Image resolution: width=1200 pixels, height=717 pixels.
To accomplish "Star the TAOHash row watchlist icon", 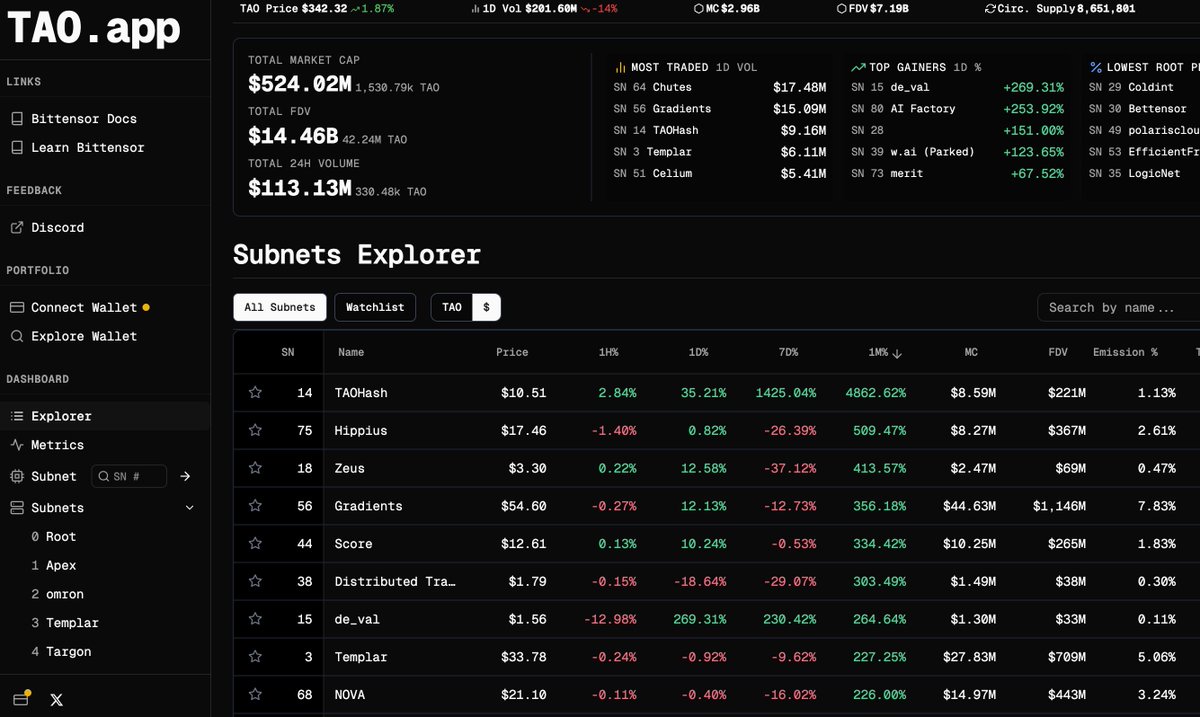I will pos(255,393).
